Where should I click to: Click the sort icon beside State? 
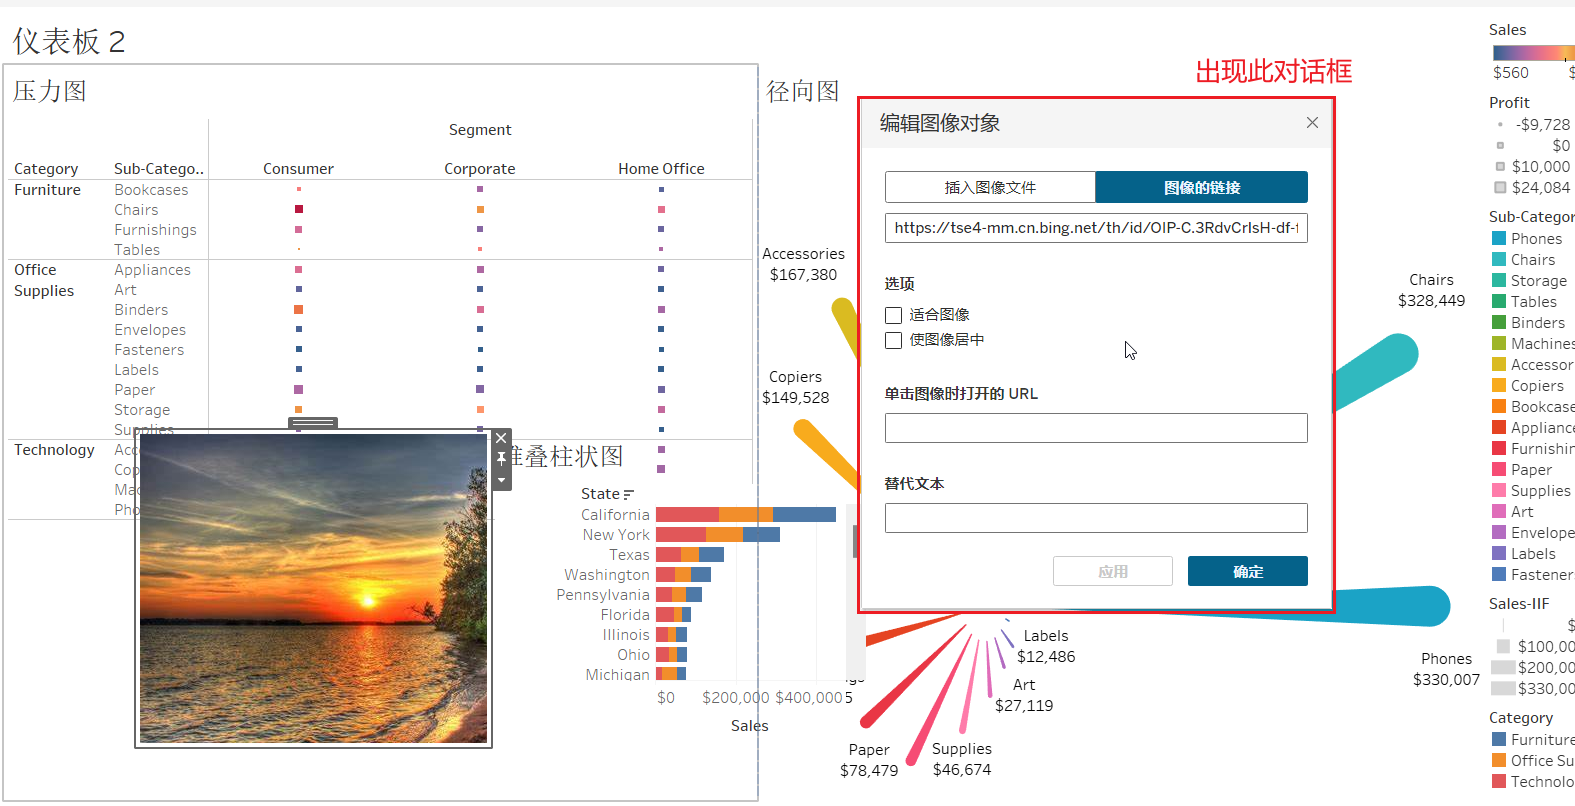628,494
